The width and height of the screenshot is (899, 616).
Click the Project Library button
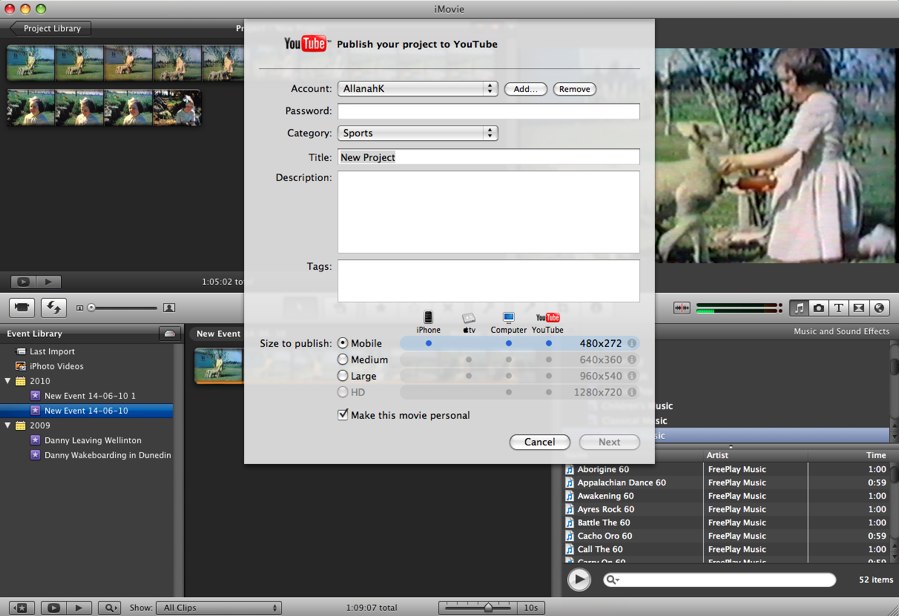point(50,28)
